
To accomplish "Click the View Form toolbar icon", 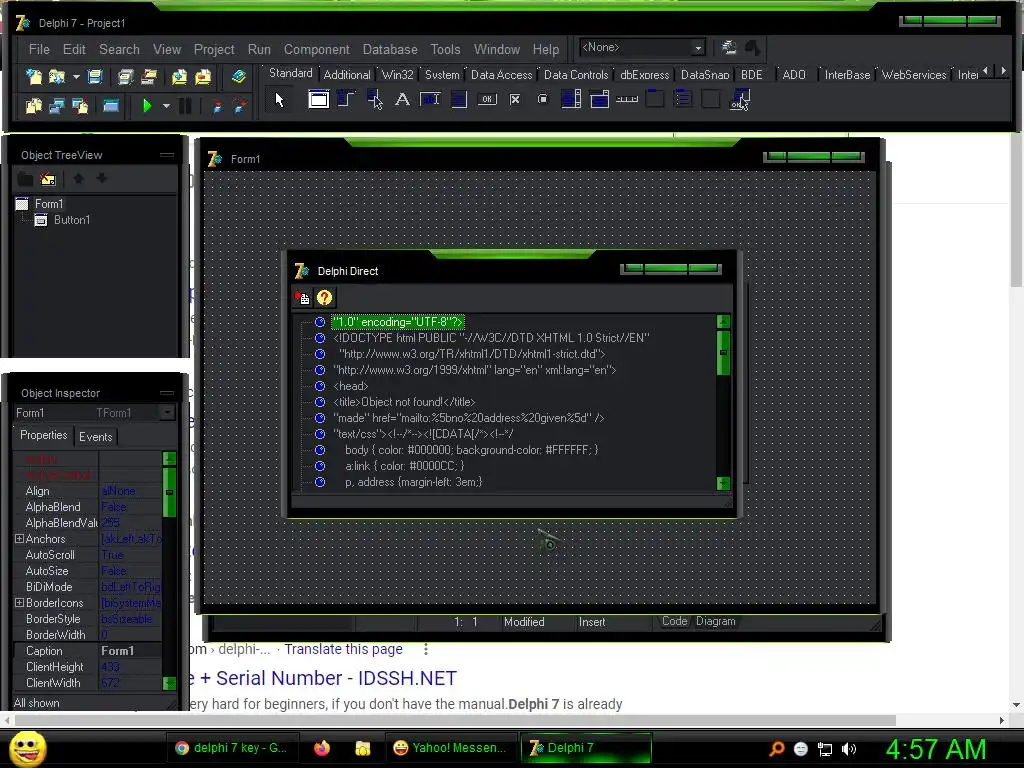I will (x=57, y=105).
